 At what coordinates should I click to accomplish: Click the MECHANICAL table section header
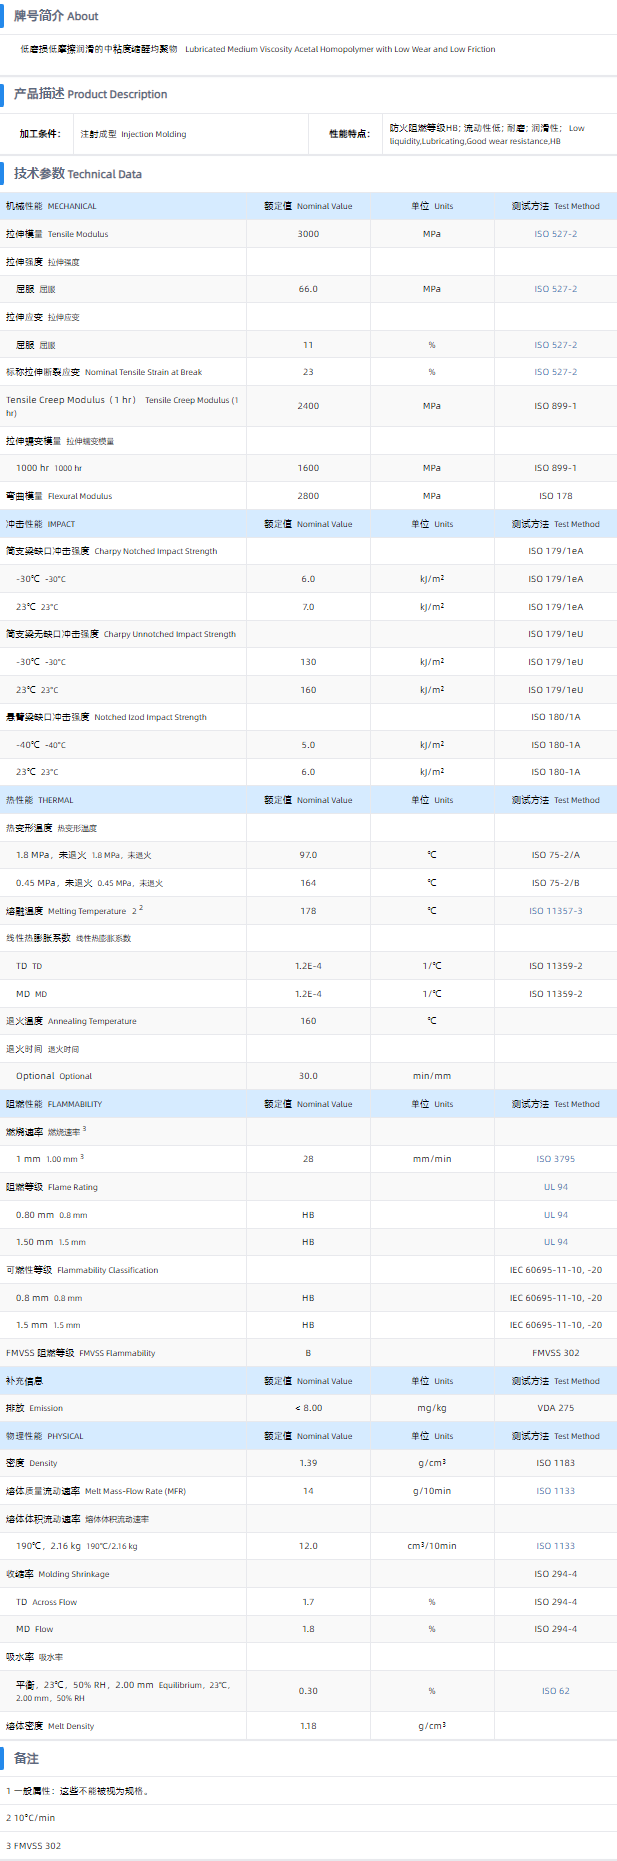[52, 206]
